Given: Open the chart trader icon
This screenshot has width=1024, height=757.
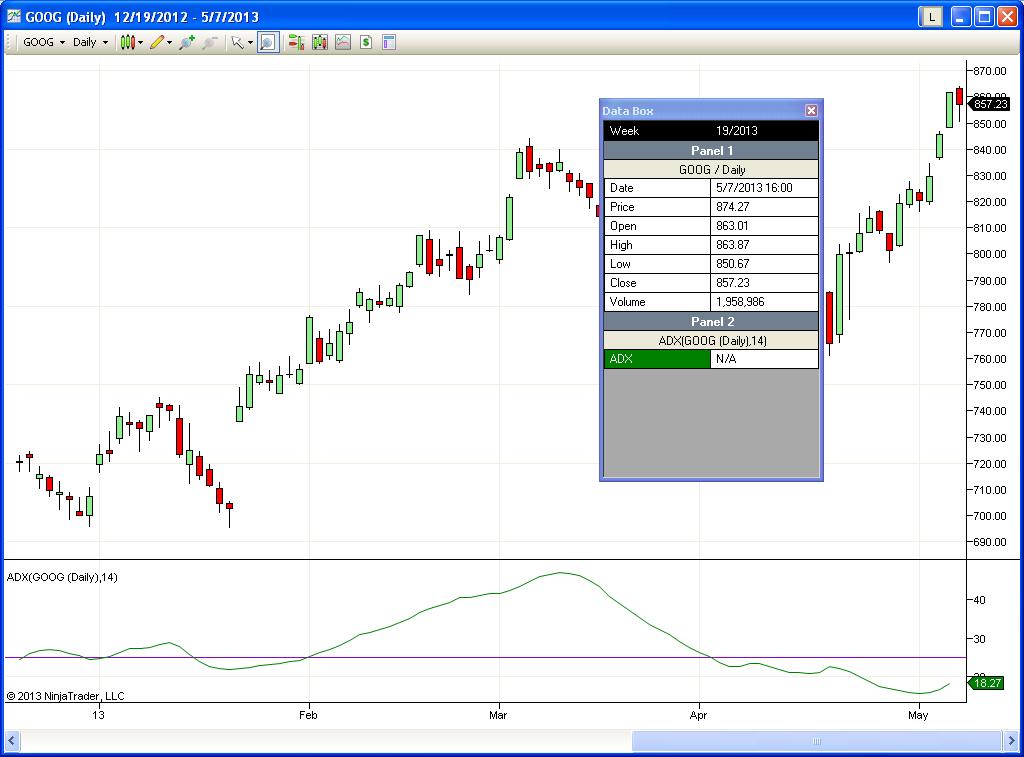Looking at the screenshot, I should (296, 42).
